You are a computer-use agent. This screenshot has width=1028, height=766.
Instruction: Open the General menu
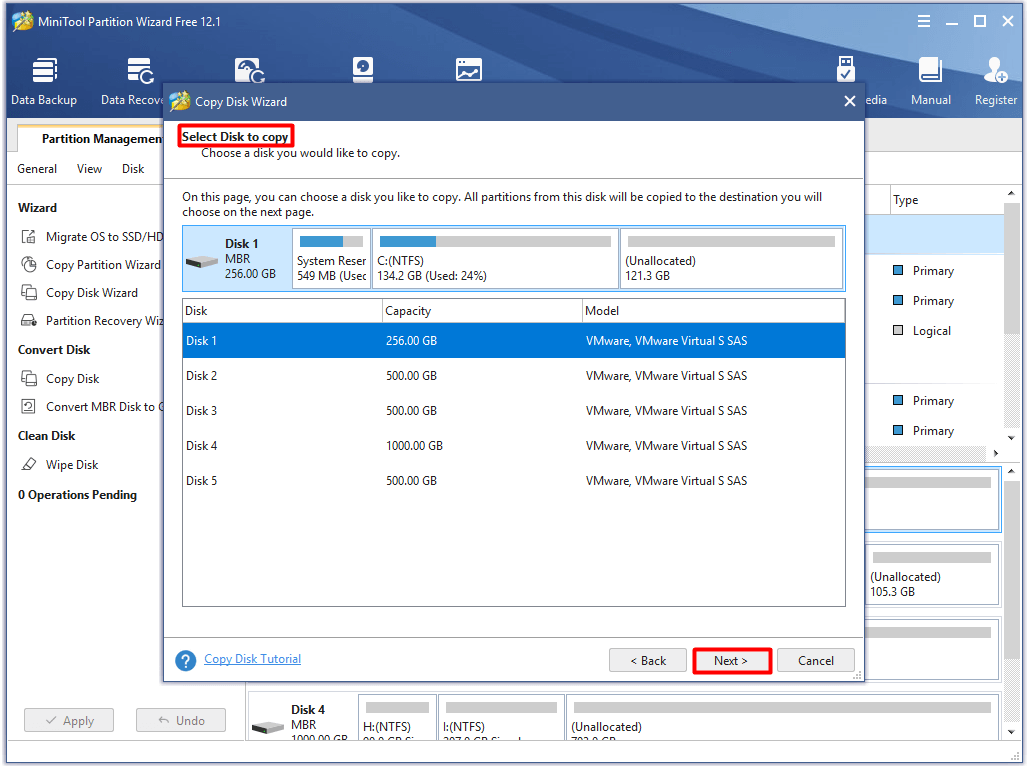click(x=37, y=169)
